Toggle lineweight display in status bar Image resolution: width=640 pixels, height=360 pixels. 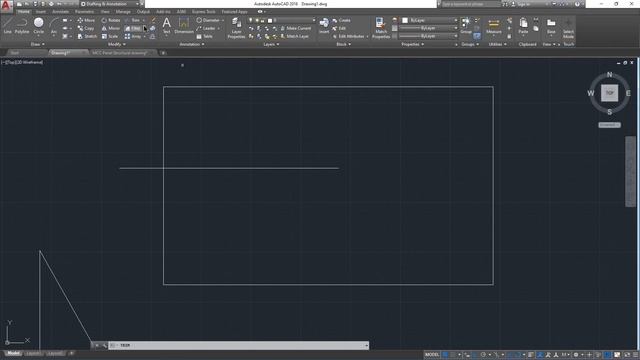point(531,355)
